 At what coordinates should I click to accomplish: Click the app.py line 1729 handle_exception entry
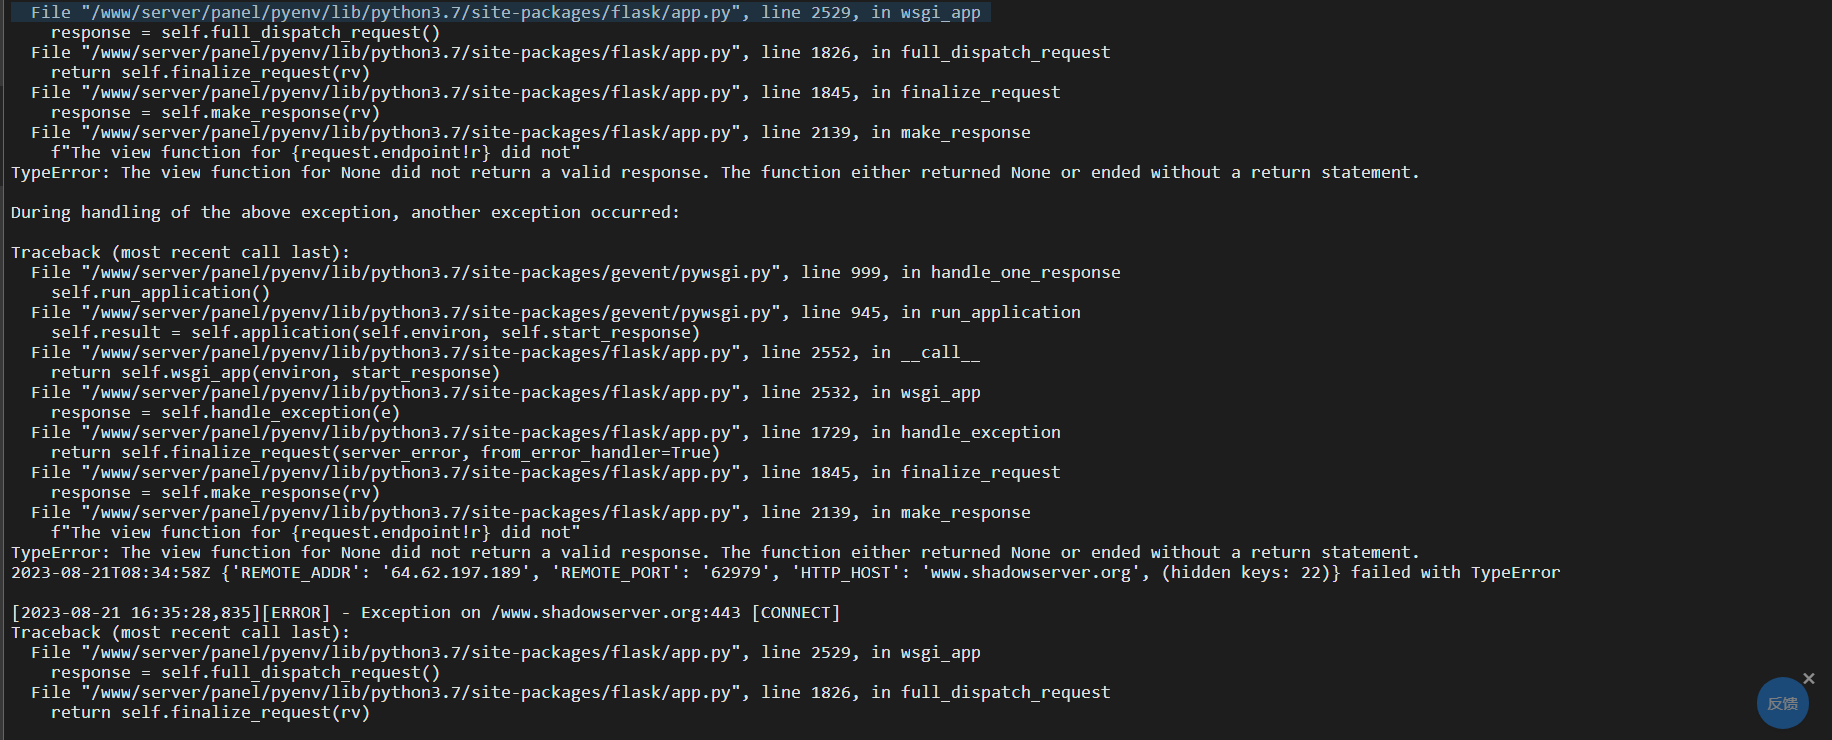click(x=546, y=432)
